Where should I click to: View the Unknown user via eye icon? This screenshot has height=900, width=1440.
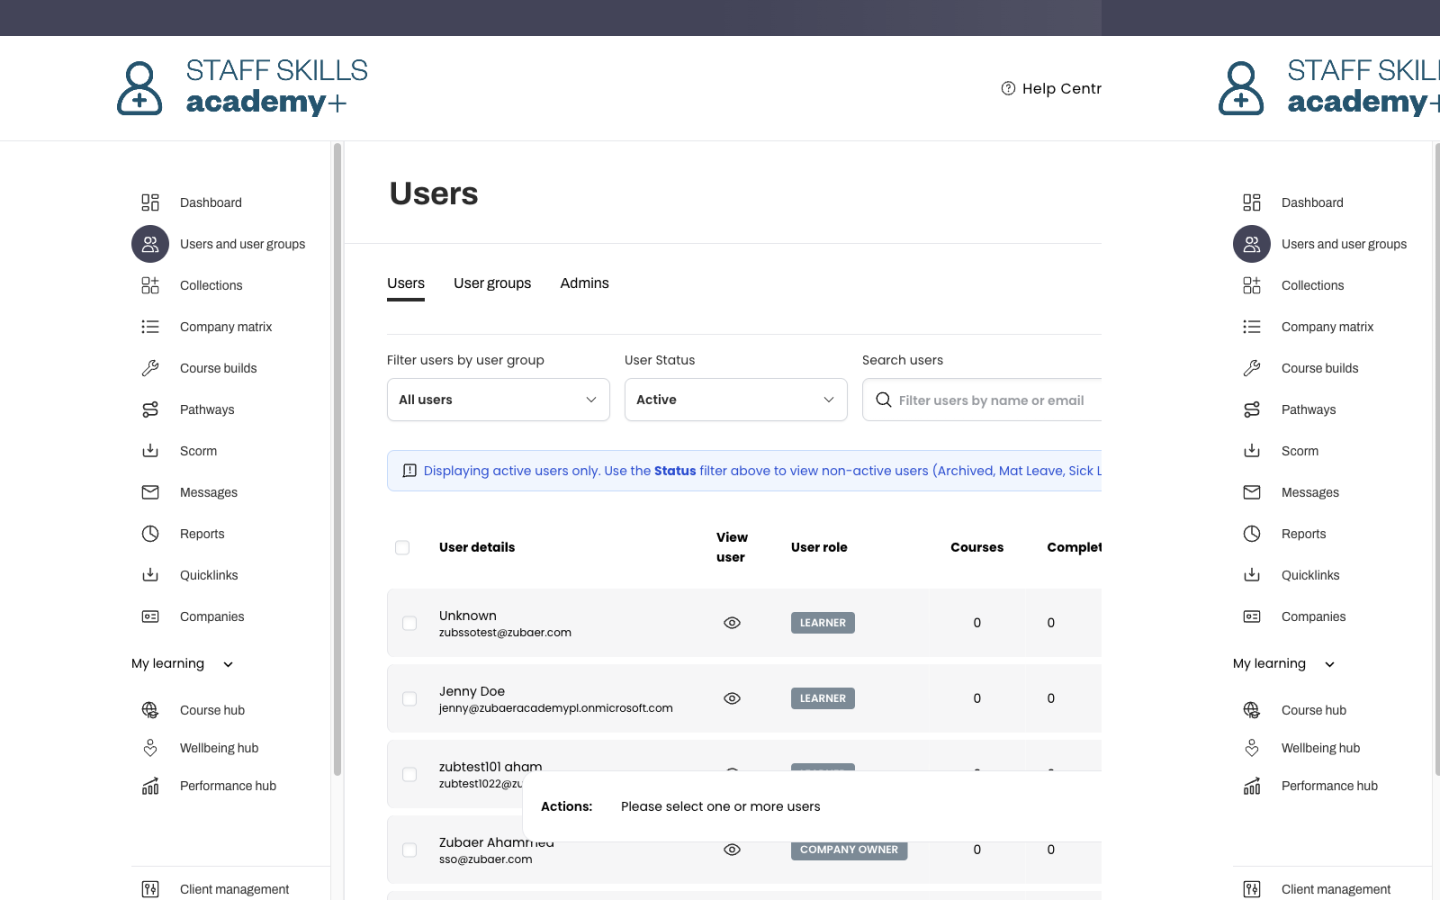(x=732, y=623)
